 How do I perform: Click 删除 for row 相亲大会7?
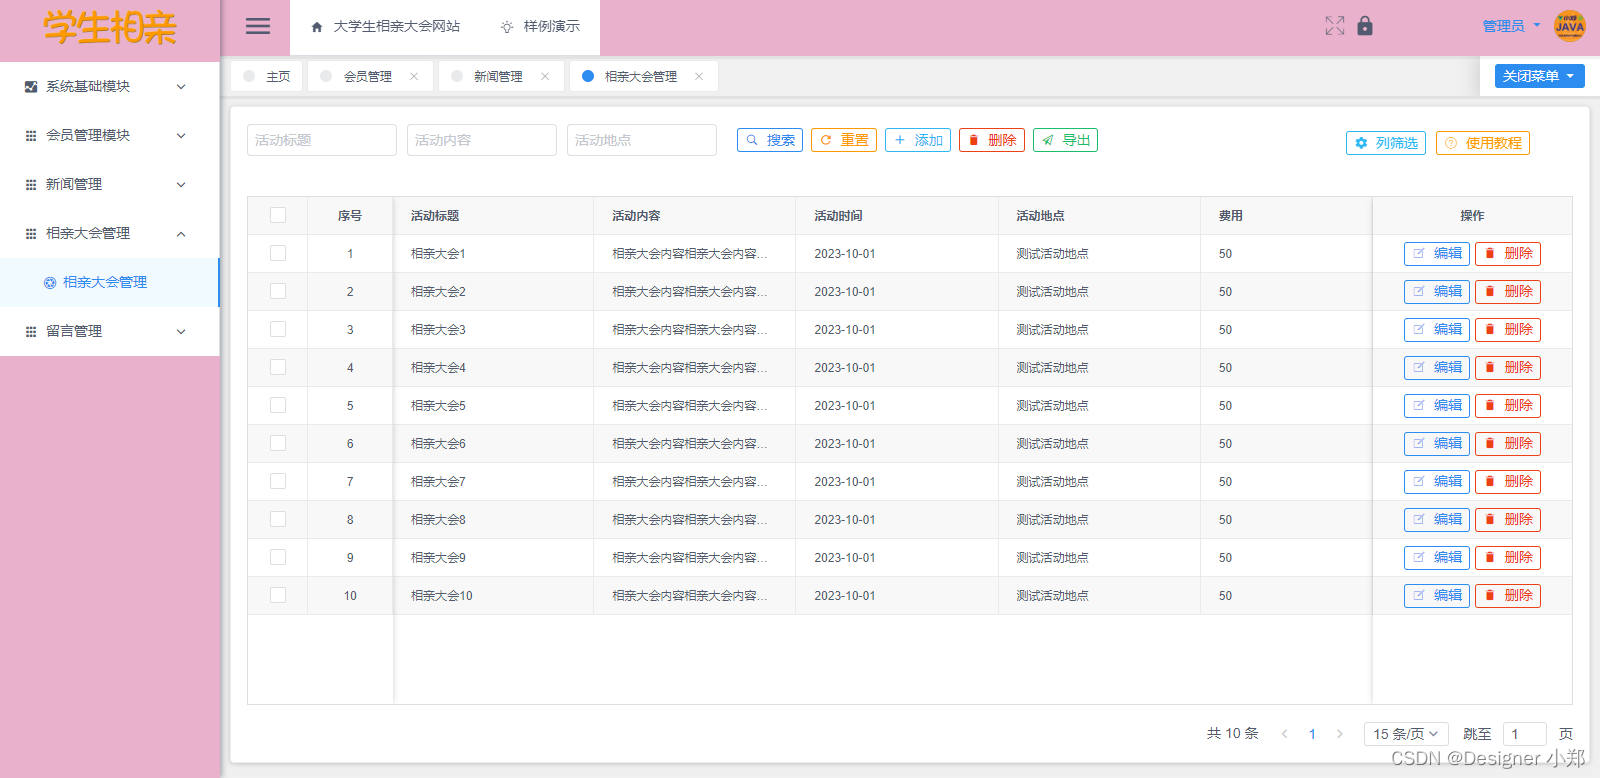point(1508,482)
